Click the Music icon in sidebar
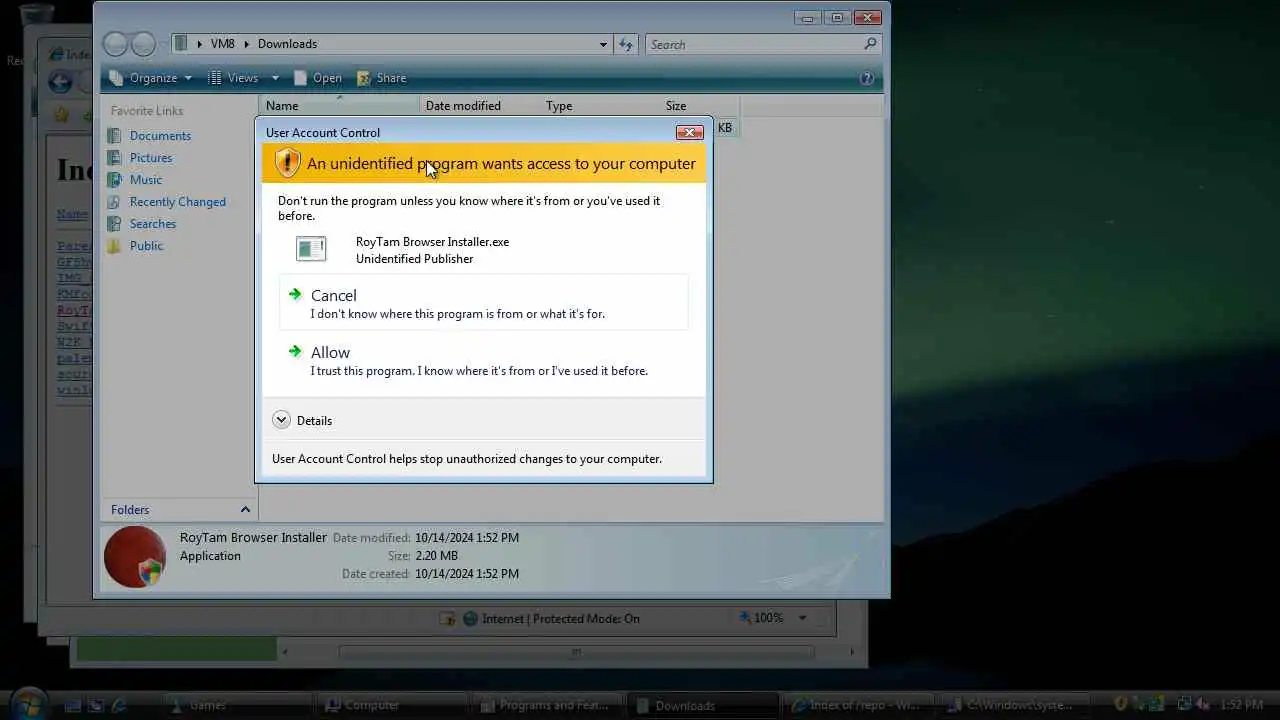 pos(115,180)
